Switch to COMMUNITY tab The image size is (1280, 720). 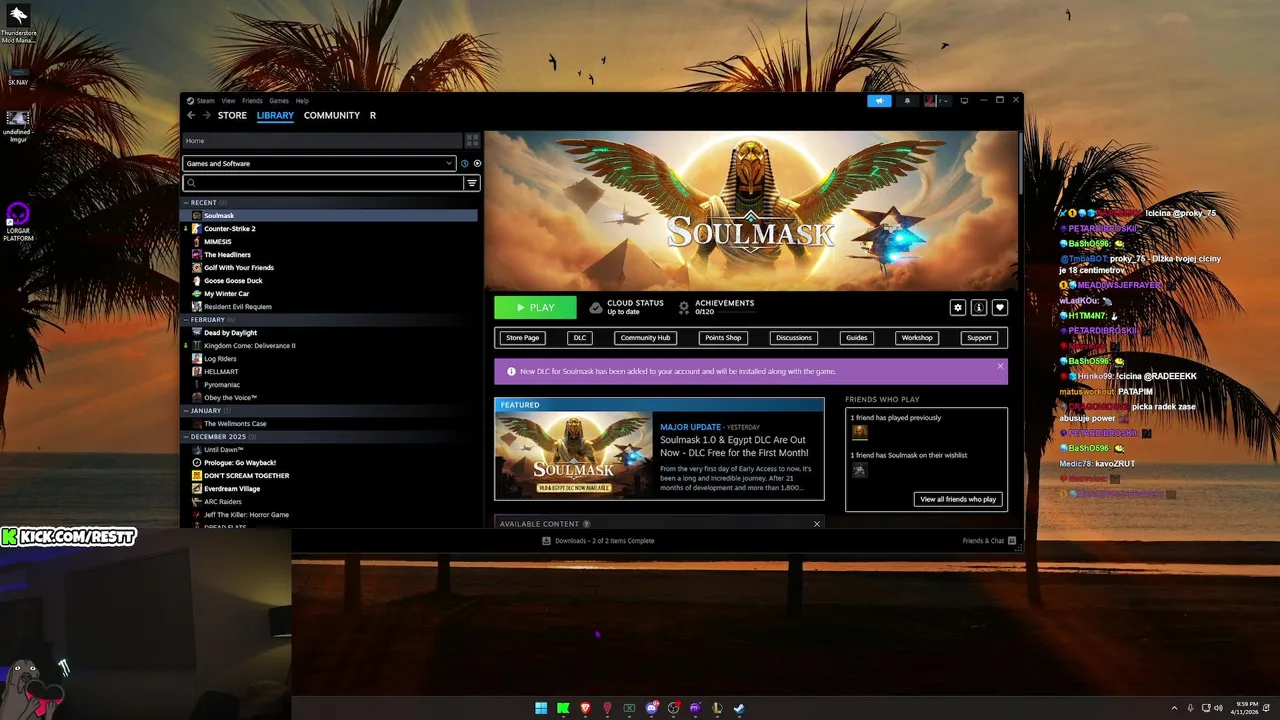[332, 116]
